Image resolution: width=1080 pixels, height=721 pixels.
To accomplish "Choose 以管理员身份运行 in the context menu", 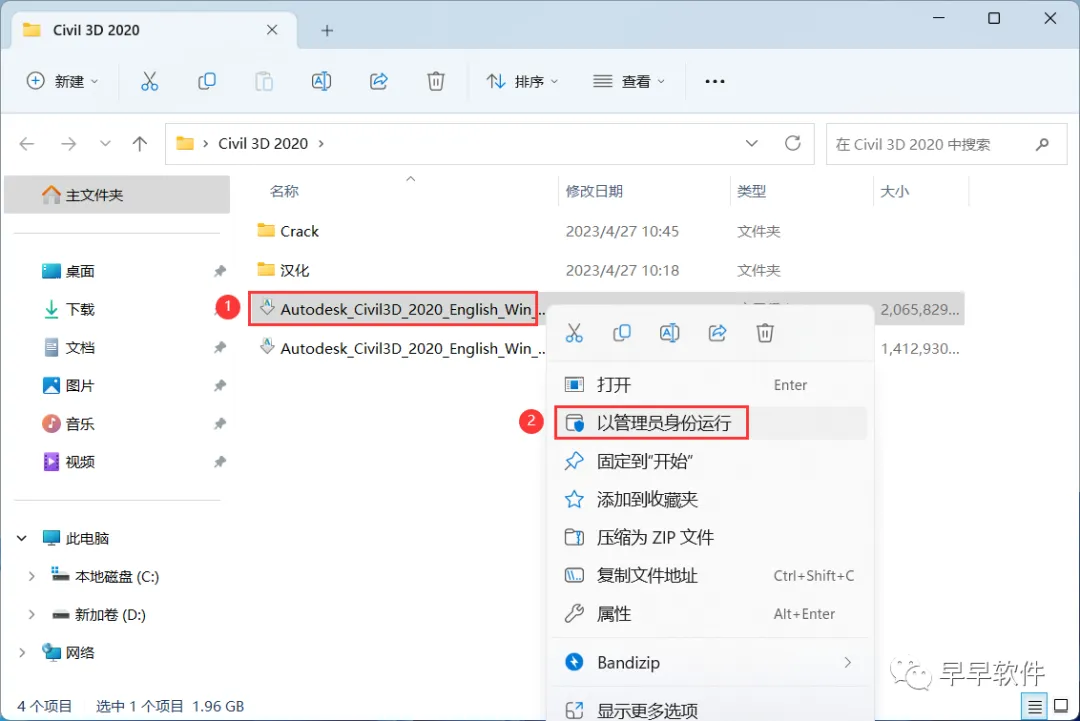I will click(x=711, y=423).
